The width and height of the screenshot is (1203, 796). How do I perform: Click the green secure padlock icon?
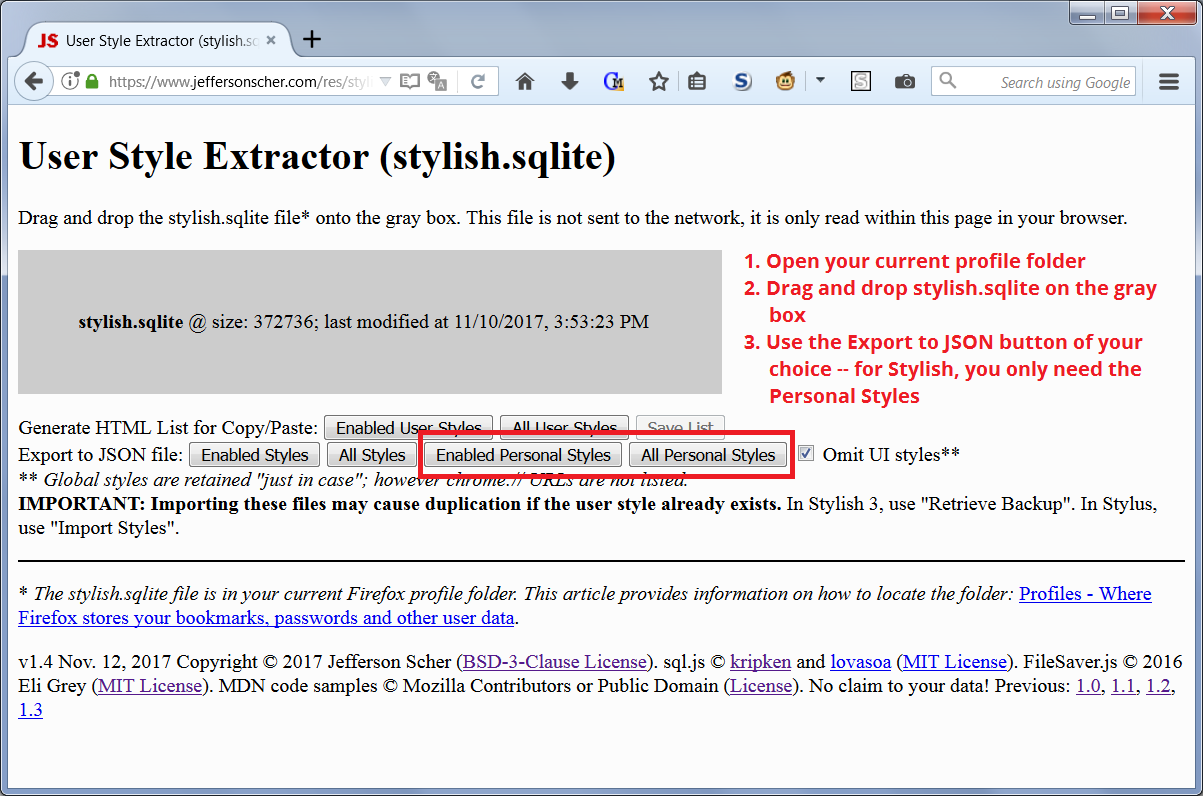tap(92, 82)
